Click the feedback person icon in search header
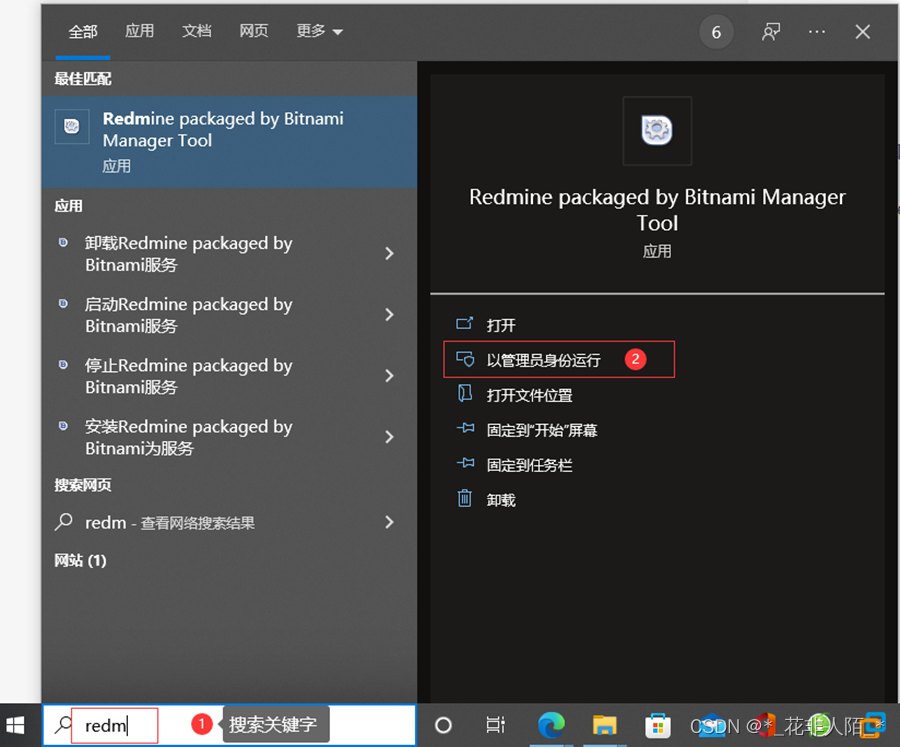 click(770, 31)
